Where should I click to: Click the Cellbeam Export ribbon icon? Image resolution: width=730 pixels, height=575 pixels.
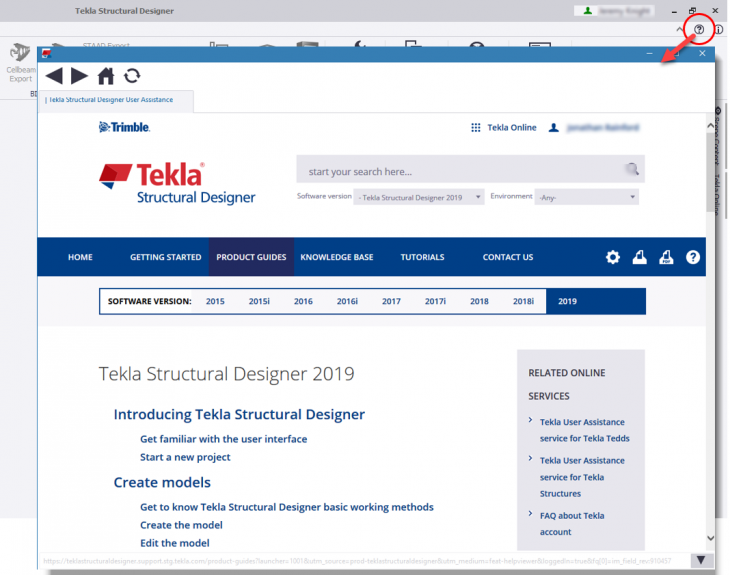coord(20,63)
